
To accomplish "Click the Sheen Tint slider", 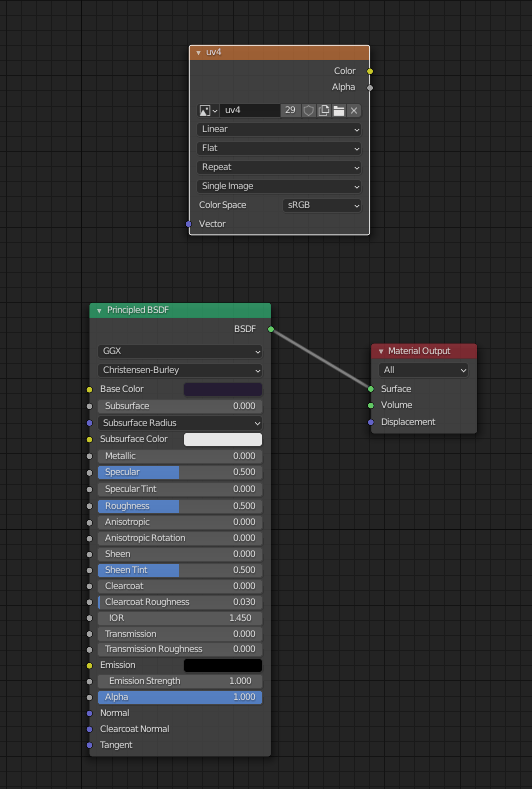I will 180,570.
